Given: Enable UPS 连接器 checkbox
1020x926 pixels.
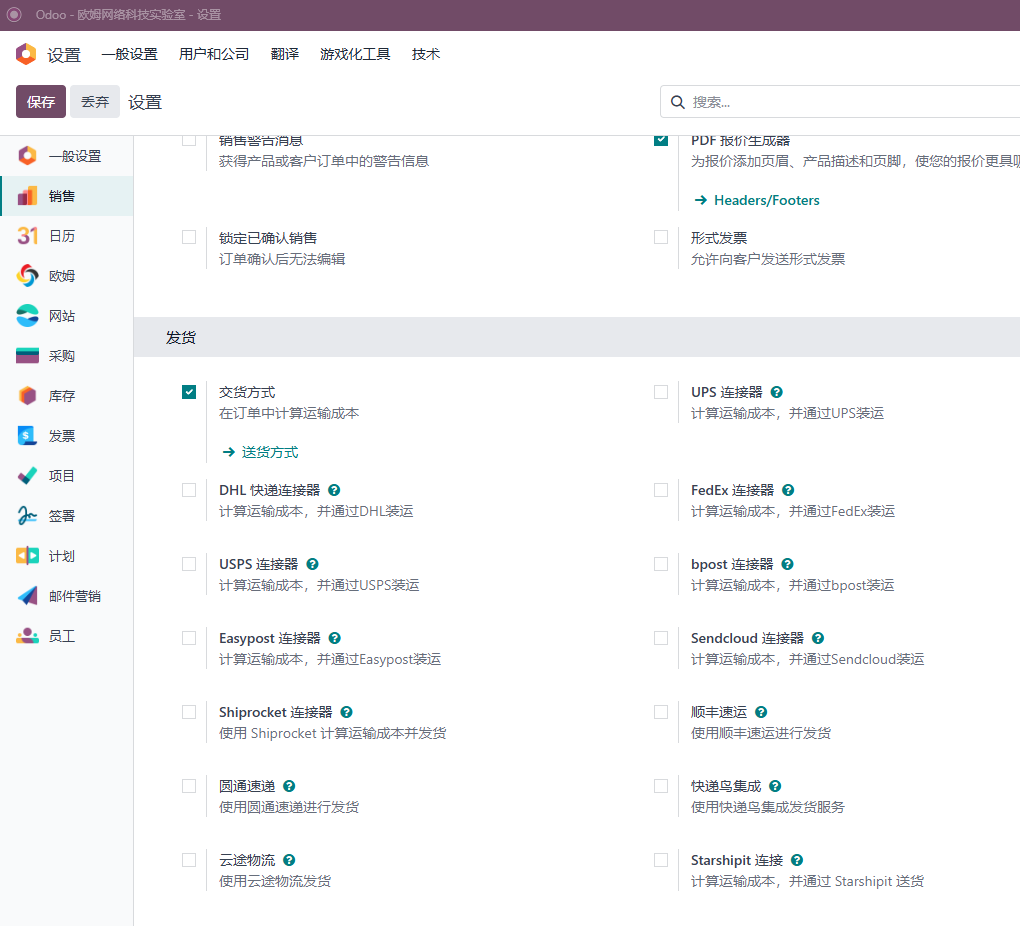Looking at the screenshot, I should click(661, 392).
